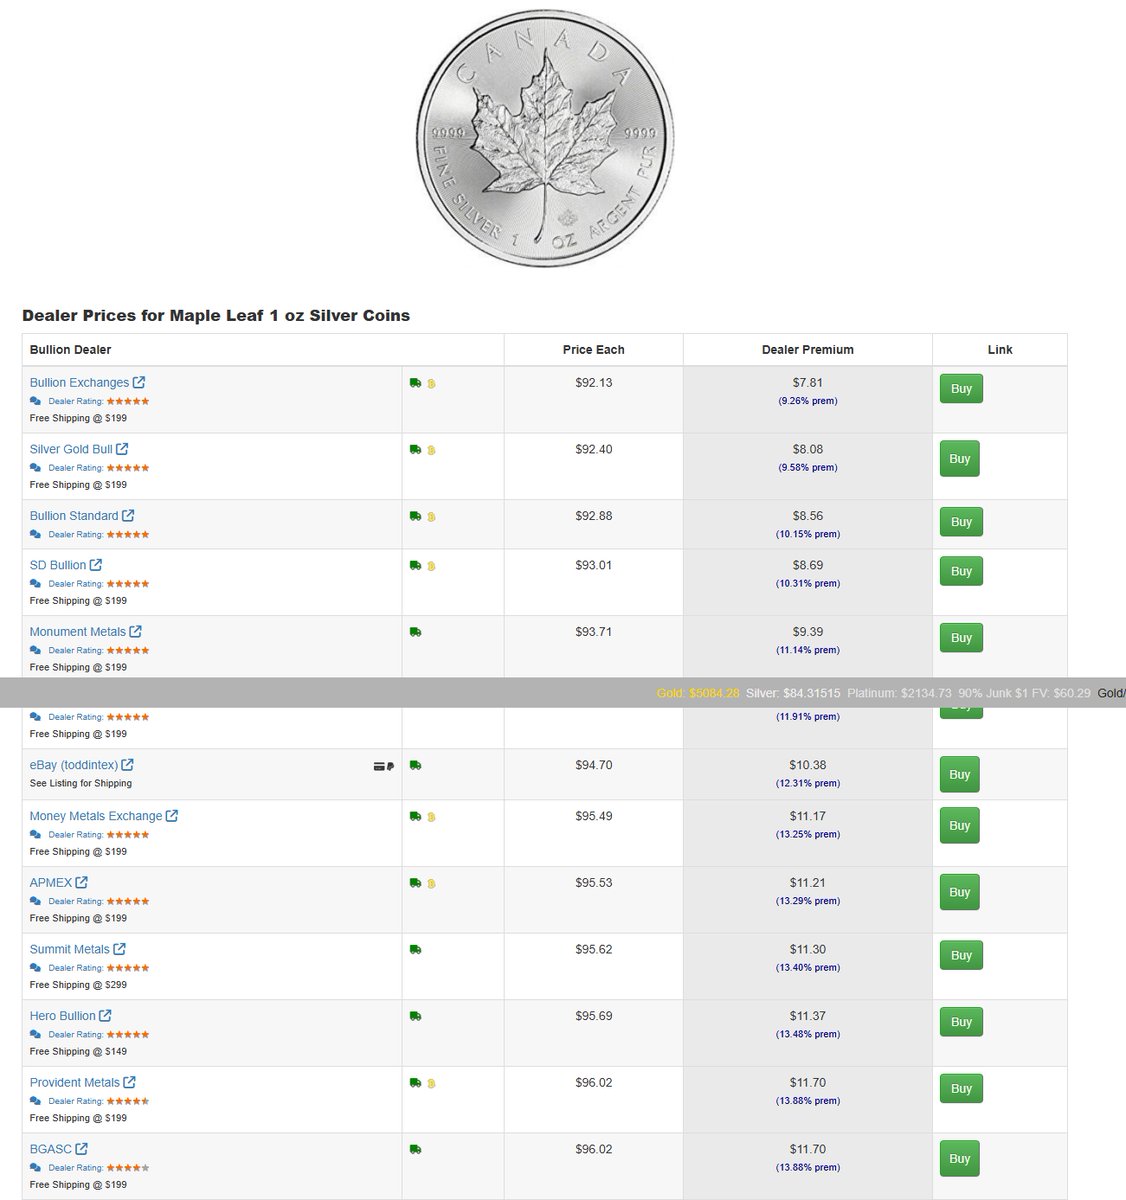Image resolution: width=1126 pixels, height=1200 pixels.
Task: Click Buy in the eBay (toddintex) row
Action: [x=960, y=774]
